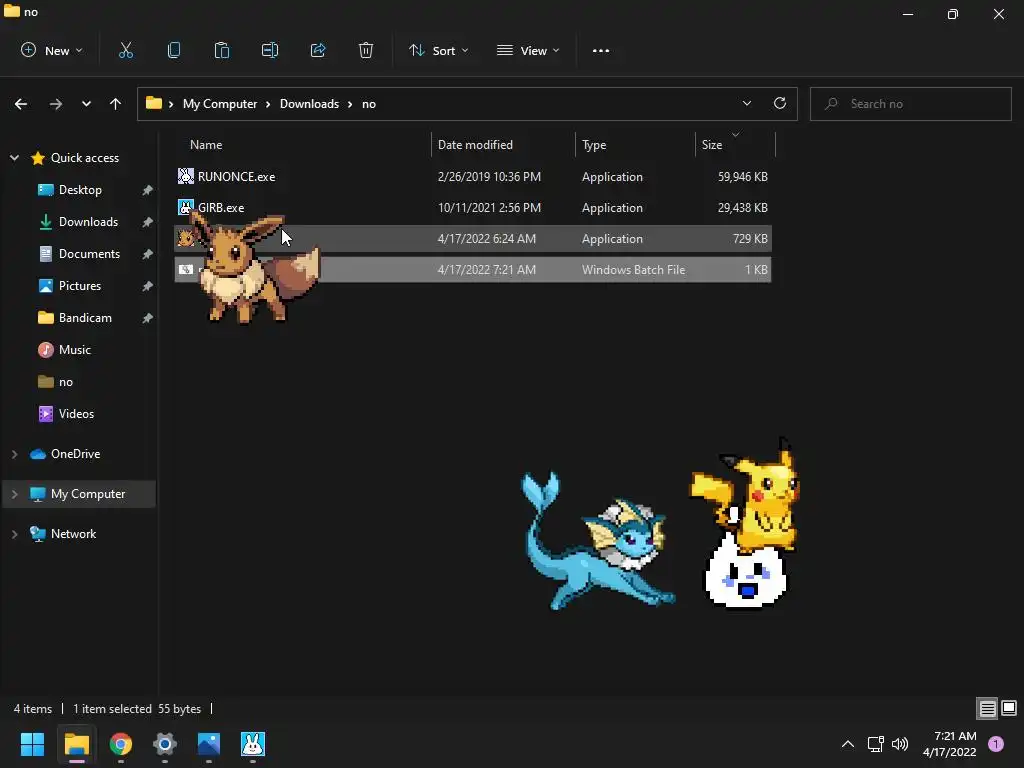Image resolution: width=1024 pixels, height=768 pixels.
Task: Go forward with the right arrow
Action: pos(56,104)
